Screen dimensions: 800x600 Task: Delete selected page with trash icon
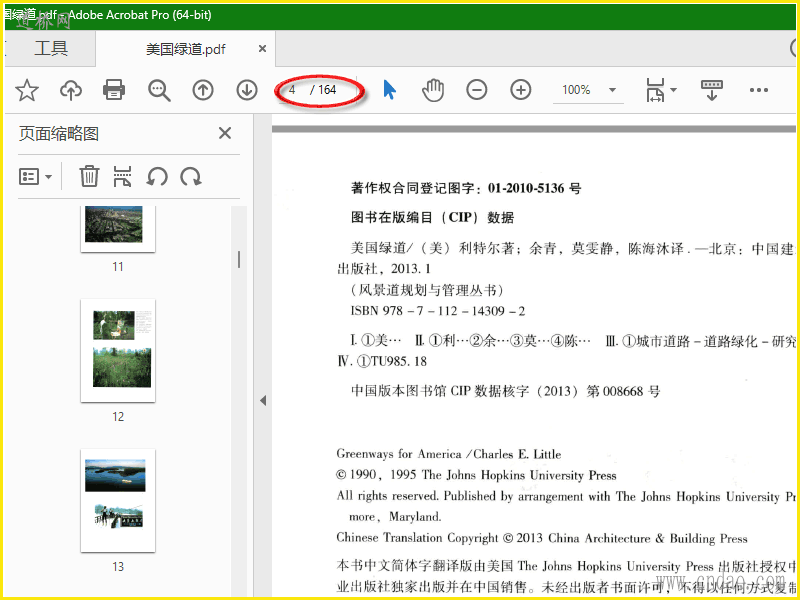89,177
